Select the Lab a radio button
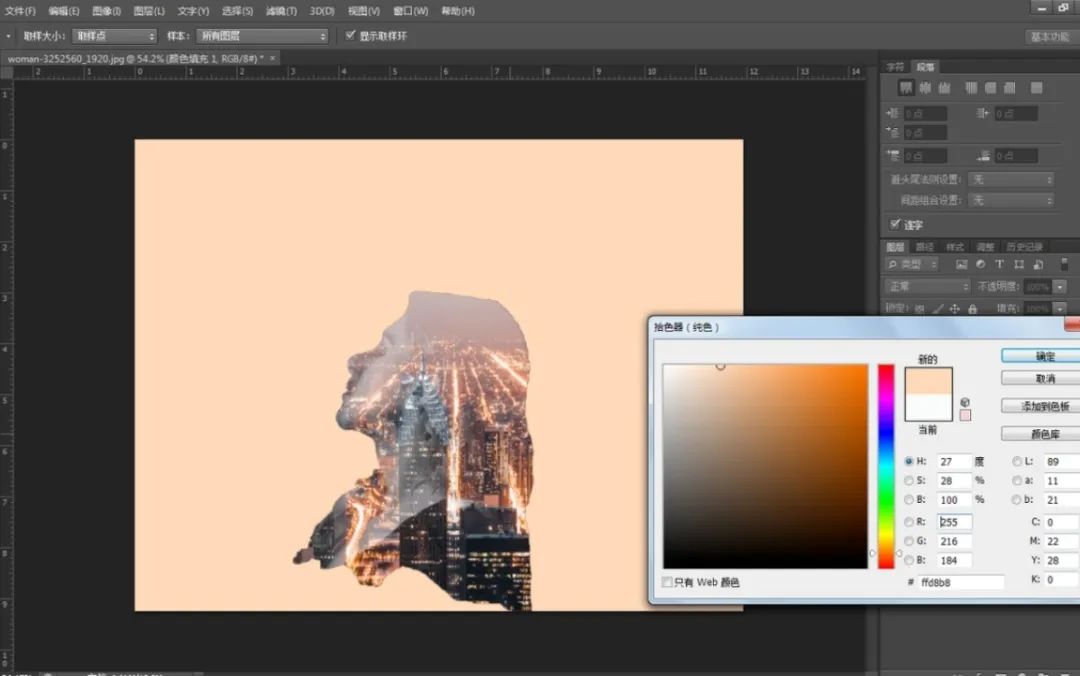1080x676 pixels. coord(1017,480)
